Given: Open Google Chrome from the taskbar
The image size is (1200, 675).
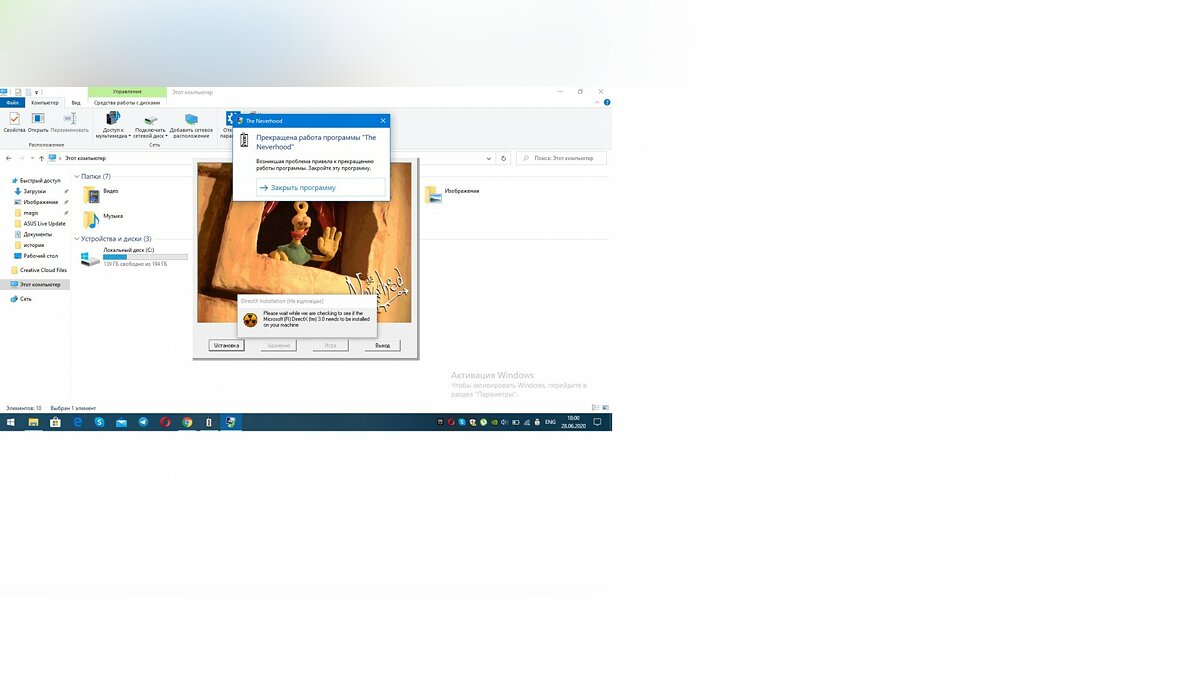Looking at the screenshot, I should (x=187, y=423).
